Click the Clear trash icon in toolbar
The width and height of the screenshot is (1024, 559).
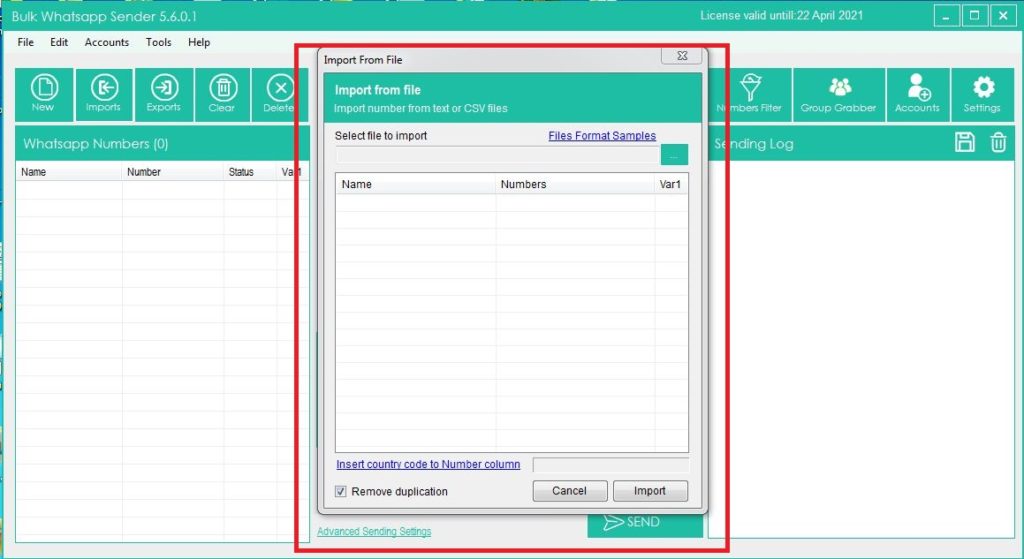point(222,95)
